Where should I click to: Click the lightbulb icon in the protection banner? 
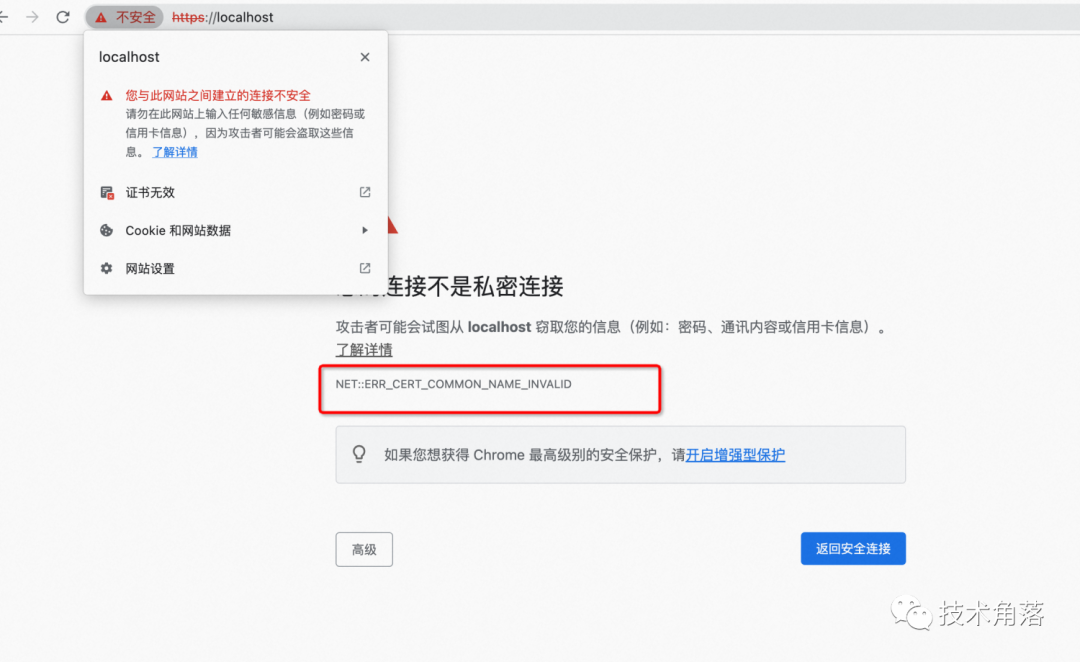tap(359, 453)
